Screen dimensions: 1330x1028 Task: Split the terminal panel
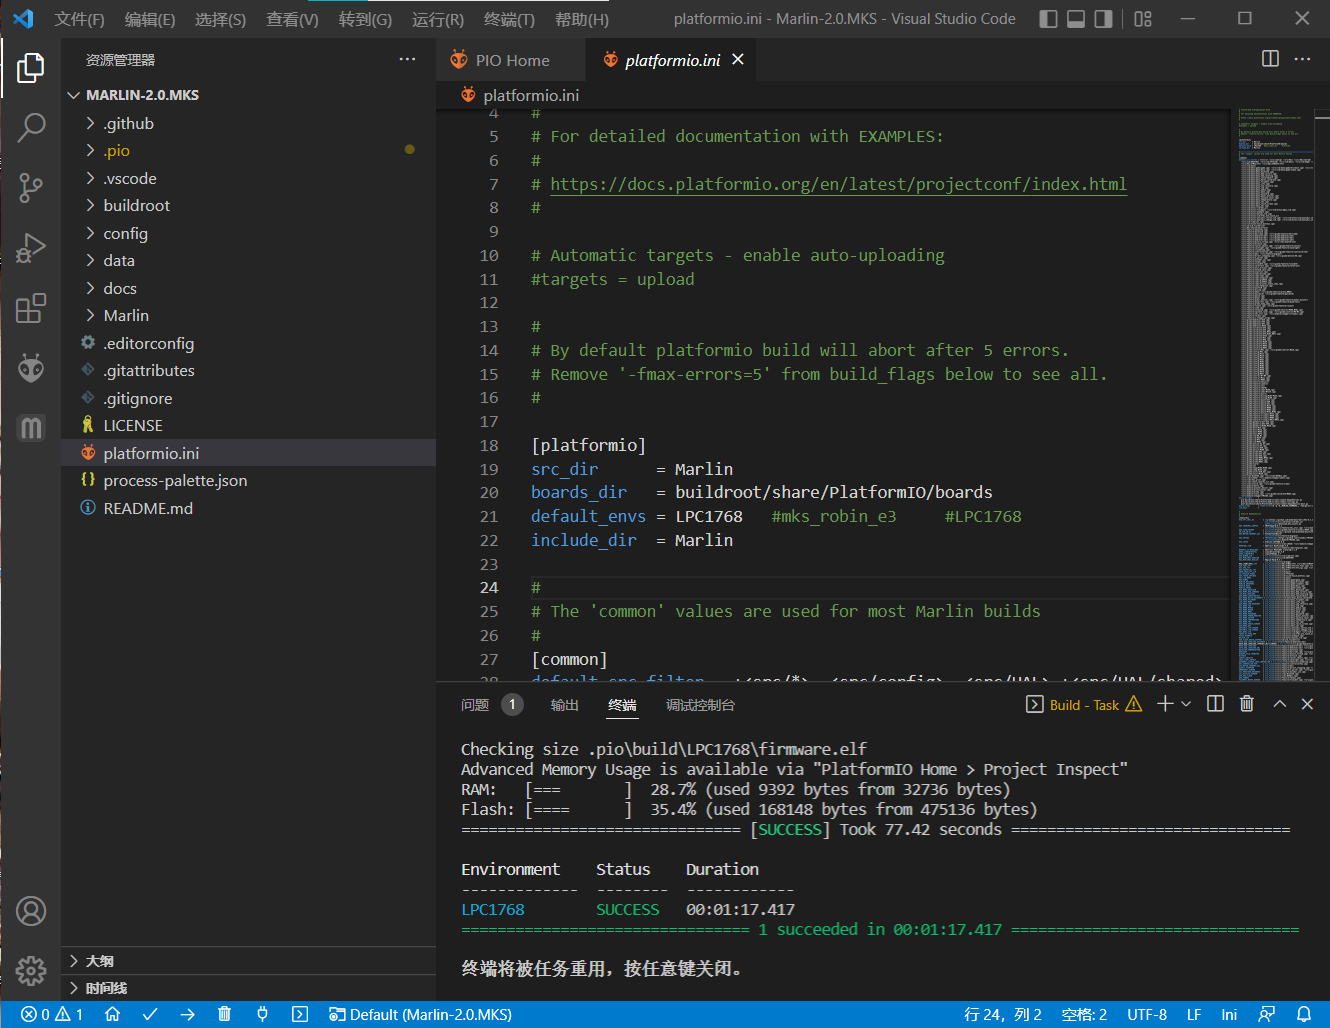pyautogui.click(x=1215, y=704)
